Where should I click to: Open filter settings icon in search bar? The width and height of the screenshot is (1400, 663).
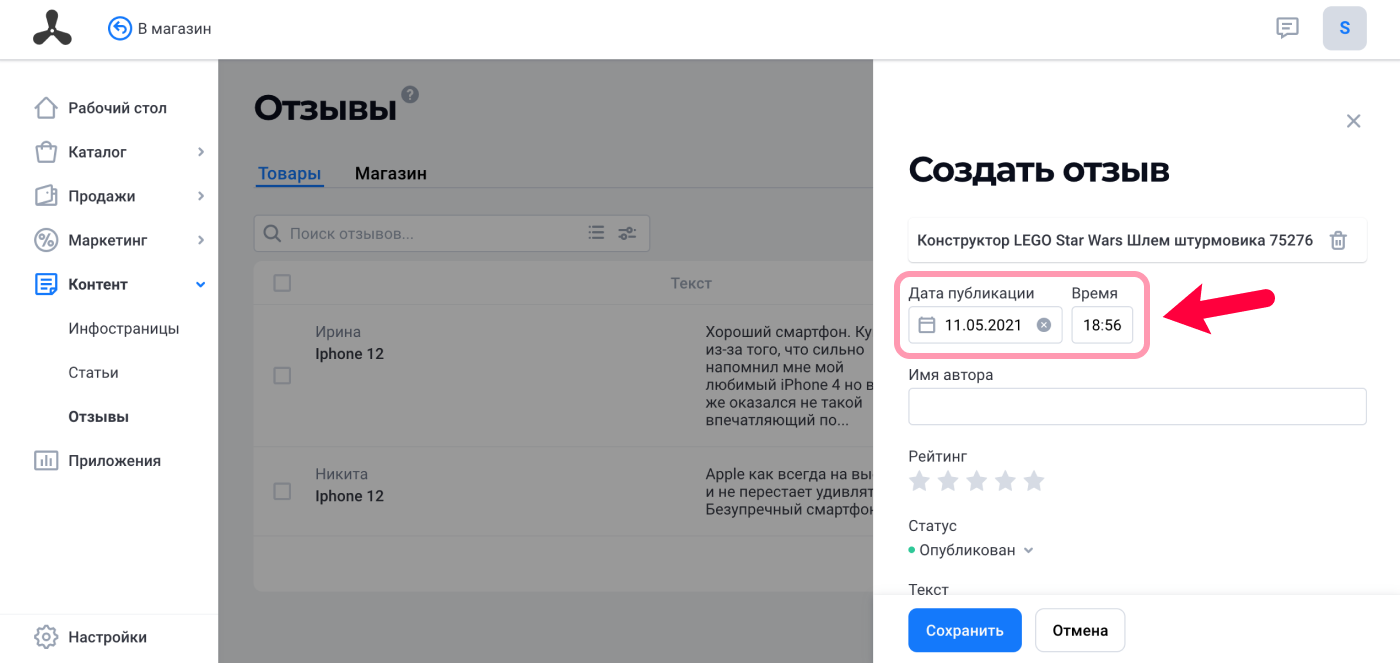pos(627,233)
